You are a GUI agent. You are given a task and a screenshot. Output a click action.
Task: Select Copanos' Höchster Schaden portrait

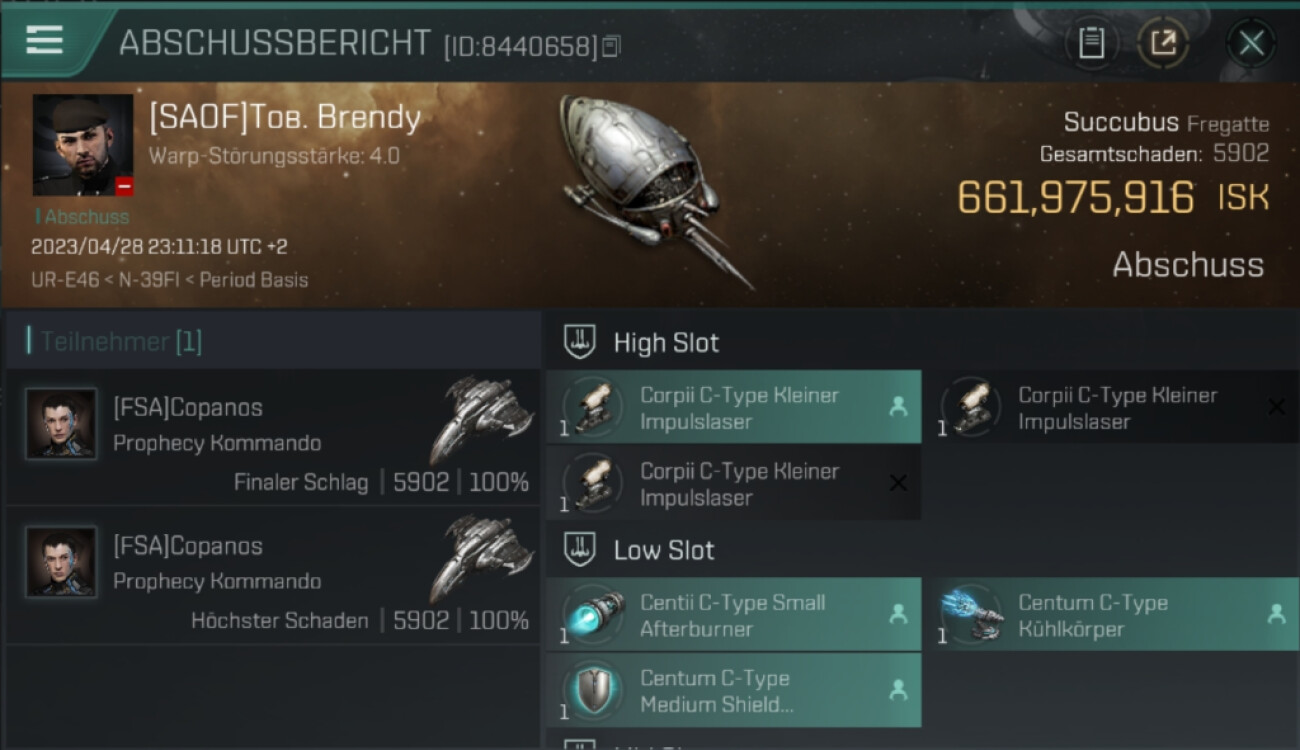click(x=61, y=562)
